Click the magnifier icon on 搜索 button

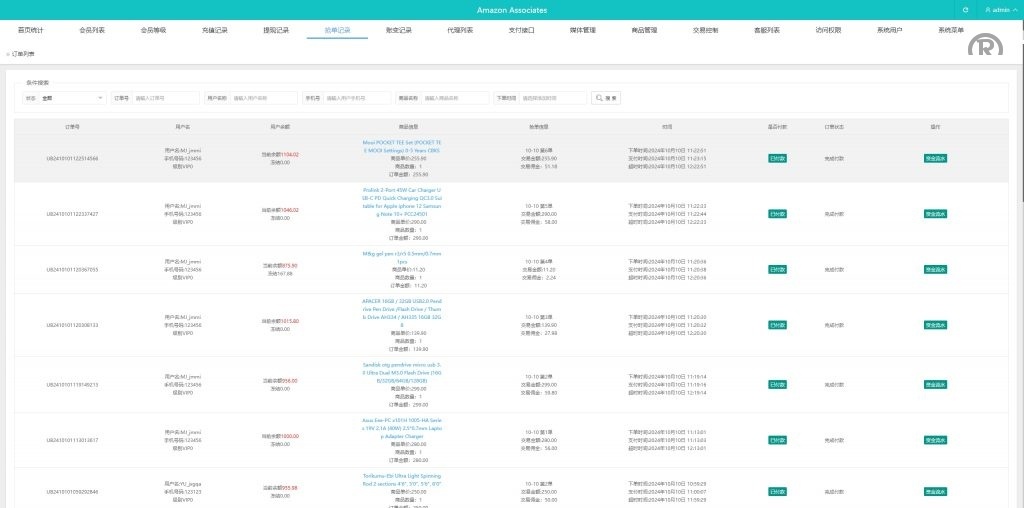pos(600,98)
